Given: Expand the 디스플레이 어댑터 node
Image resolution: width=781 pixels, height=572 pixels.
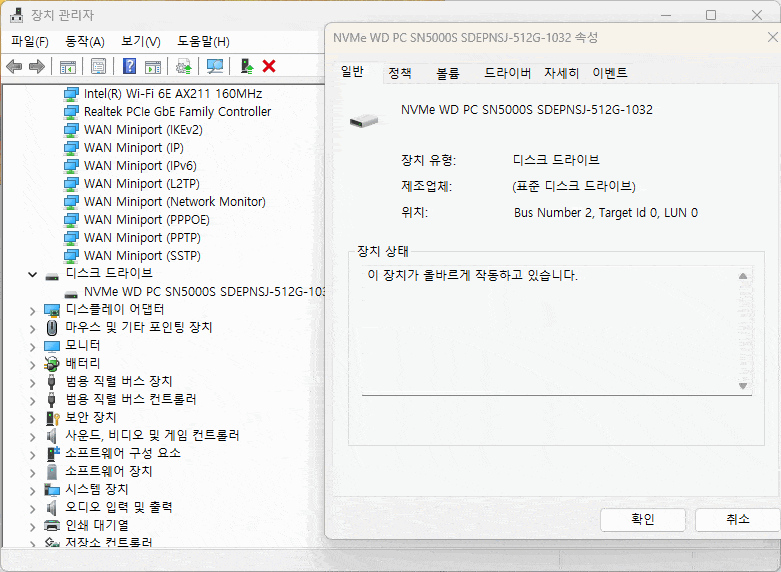Looking at the screenshot, I should pos(33,310).
